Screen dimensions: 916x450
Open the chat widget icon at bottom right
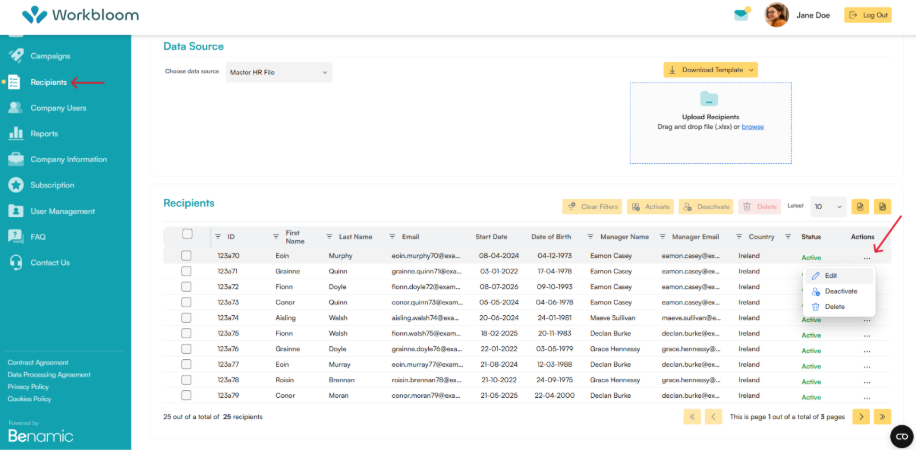[901, 437]
